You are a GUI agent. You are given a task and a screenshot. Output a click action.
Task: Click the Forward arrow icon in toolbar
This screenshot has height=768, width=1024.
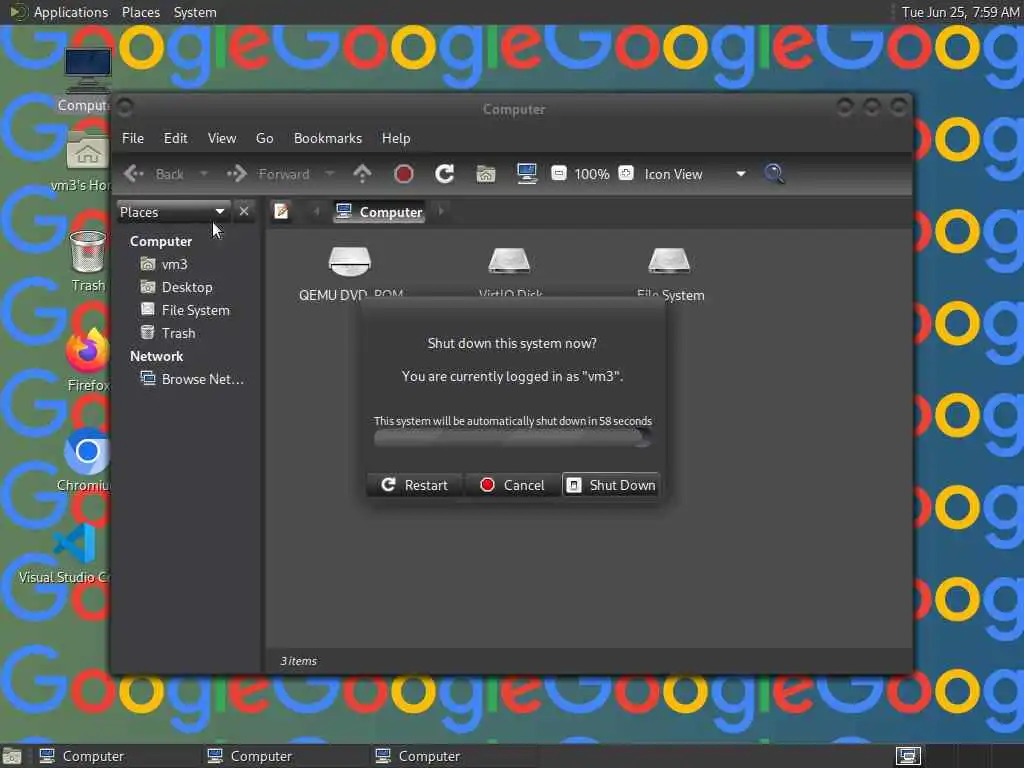click(236, 174)
